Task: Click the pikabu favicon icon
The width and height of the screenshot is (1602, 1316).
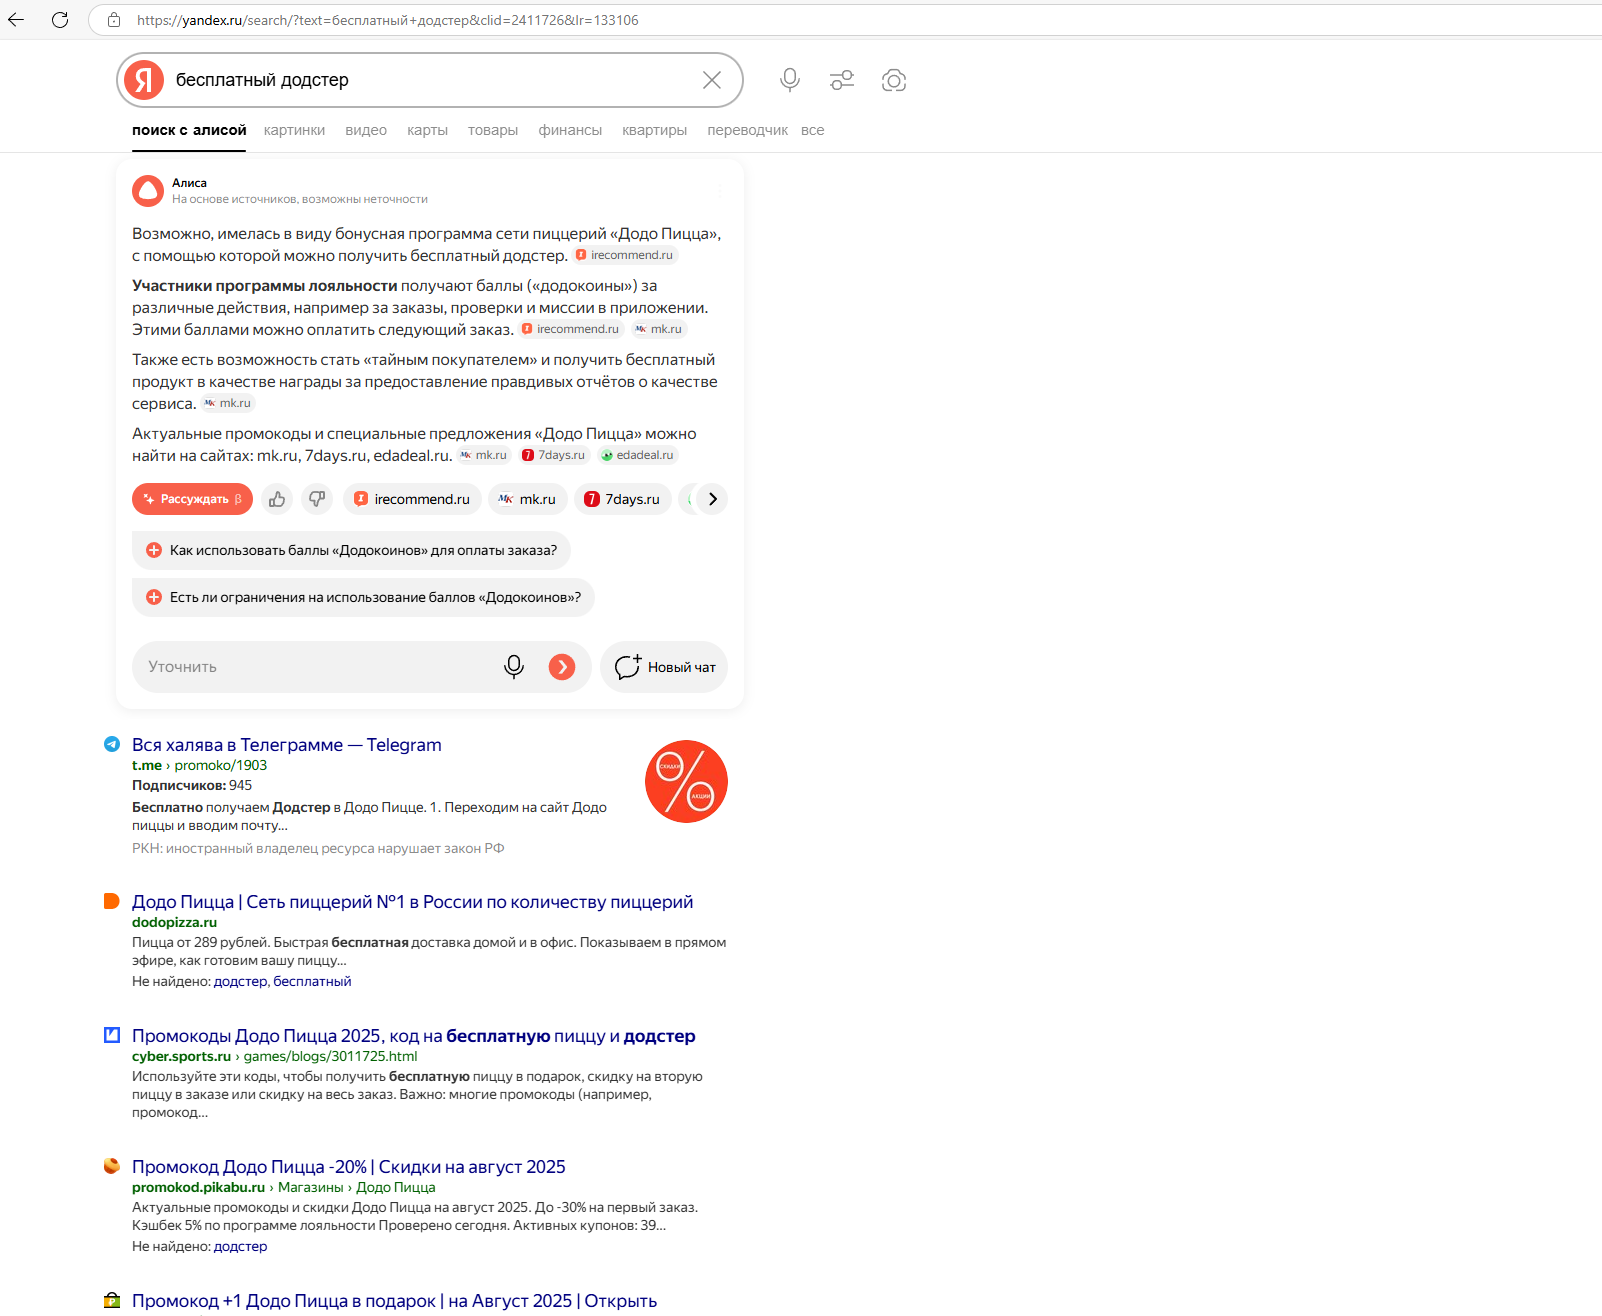Action: tap(112, 1166)
